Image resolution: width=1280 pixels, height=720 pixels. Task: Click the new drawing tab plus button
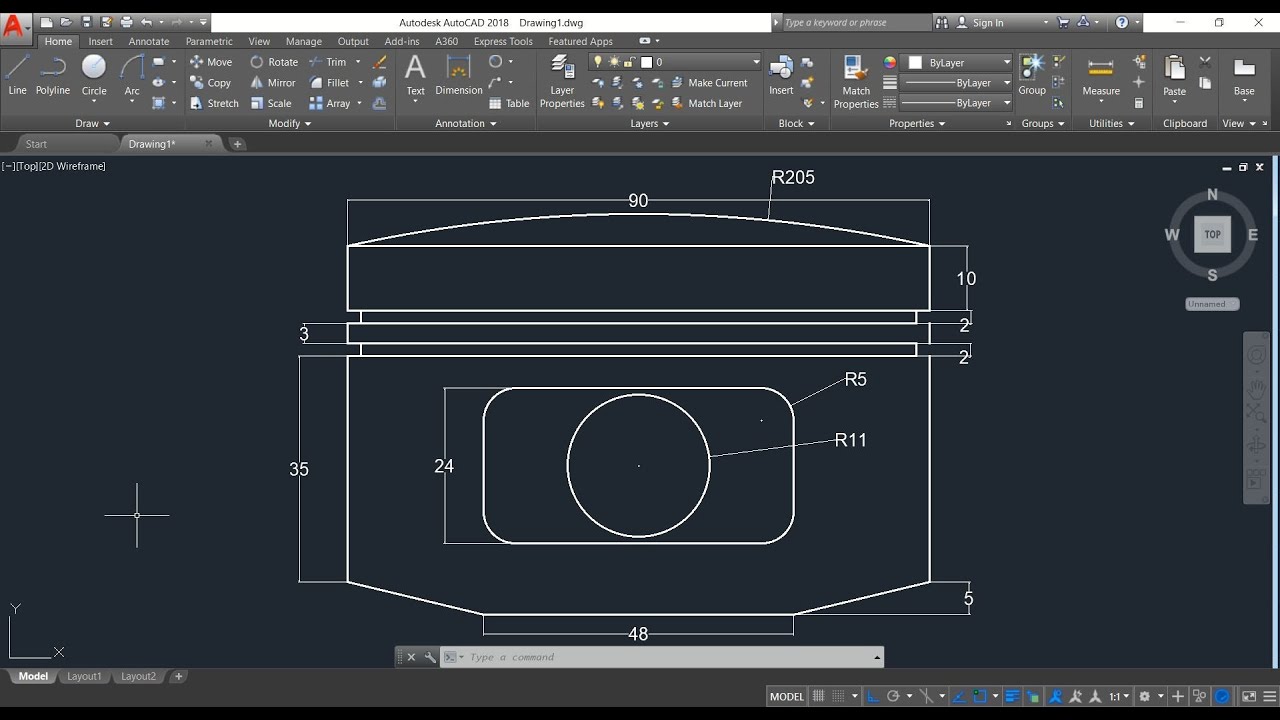(237, 144)
